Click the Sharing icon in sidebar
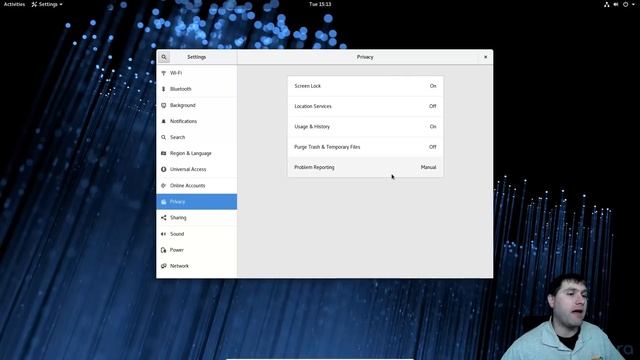 (x=164, y=218)
